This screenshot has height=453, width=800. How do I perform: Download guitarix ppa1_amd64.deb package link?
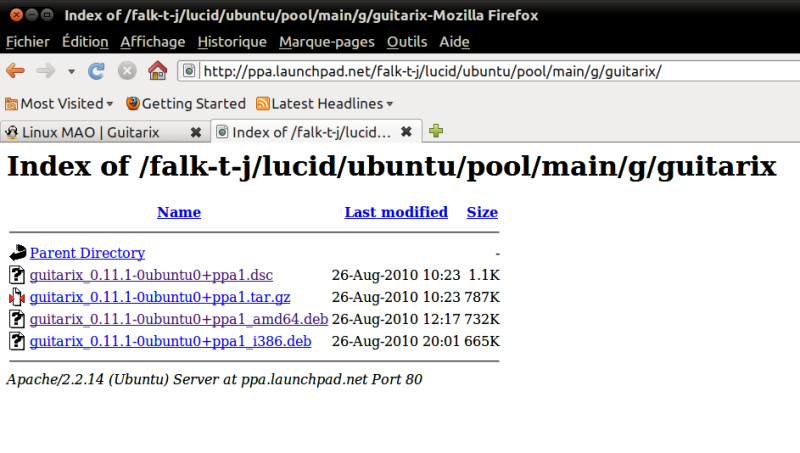click(x=179, y=319)
